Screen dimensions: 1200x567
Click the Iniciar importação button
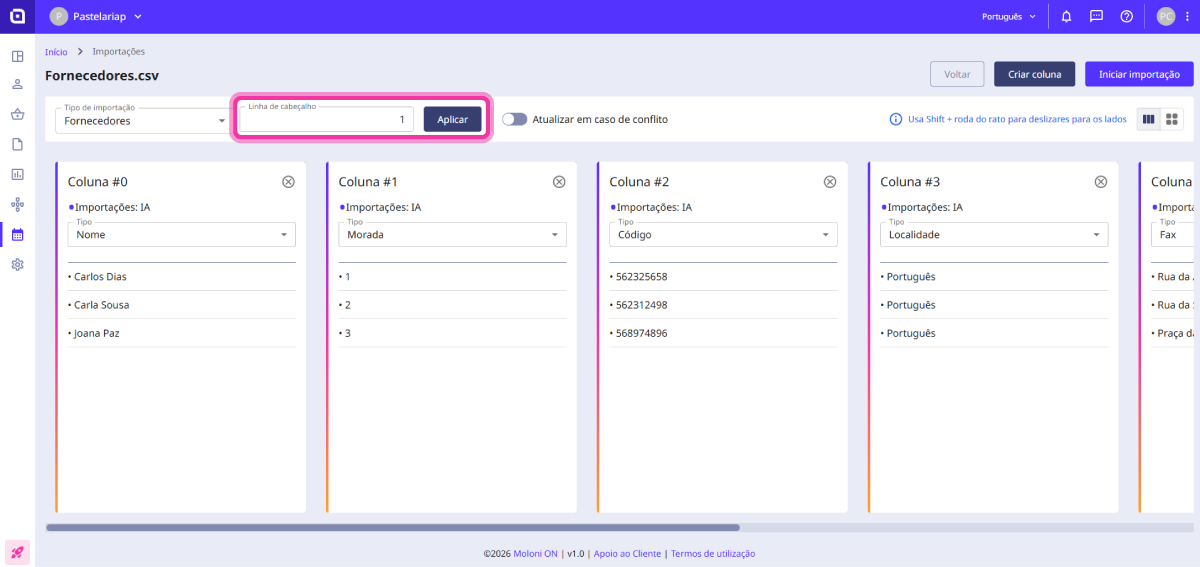pos(1139,74)
